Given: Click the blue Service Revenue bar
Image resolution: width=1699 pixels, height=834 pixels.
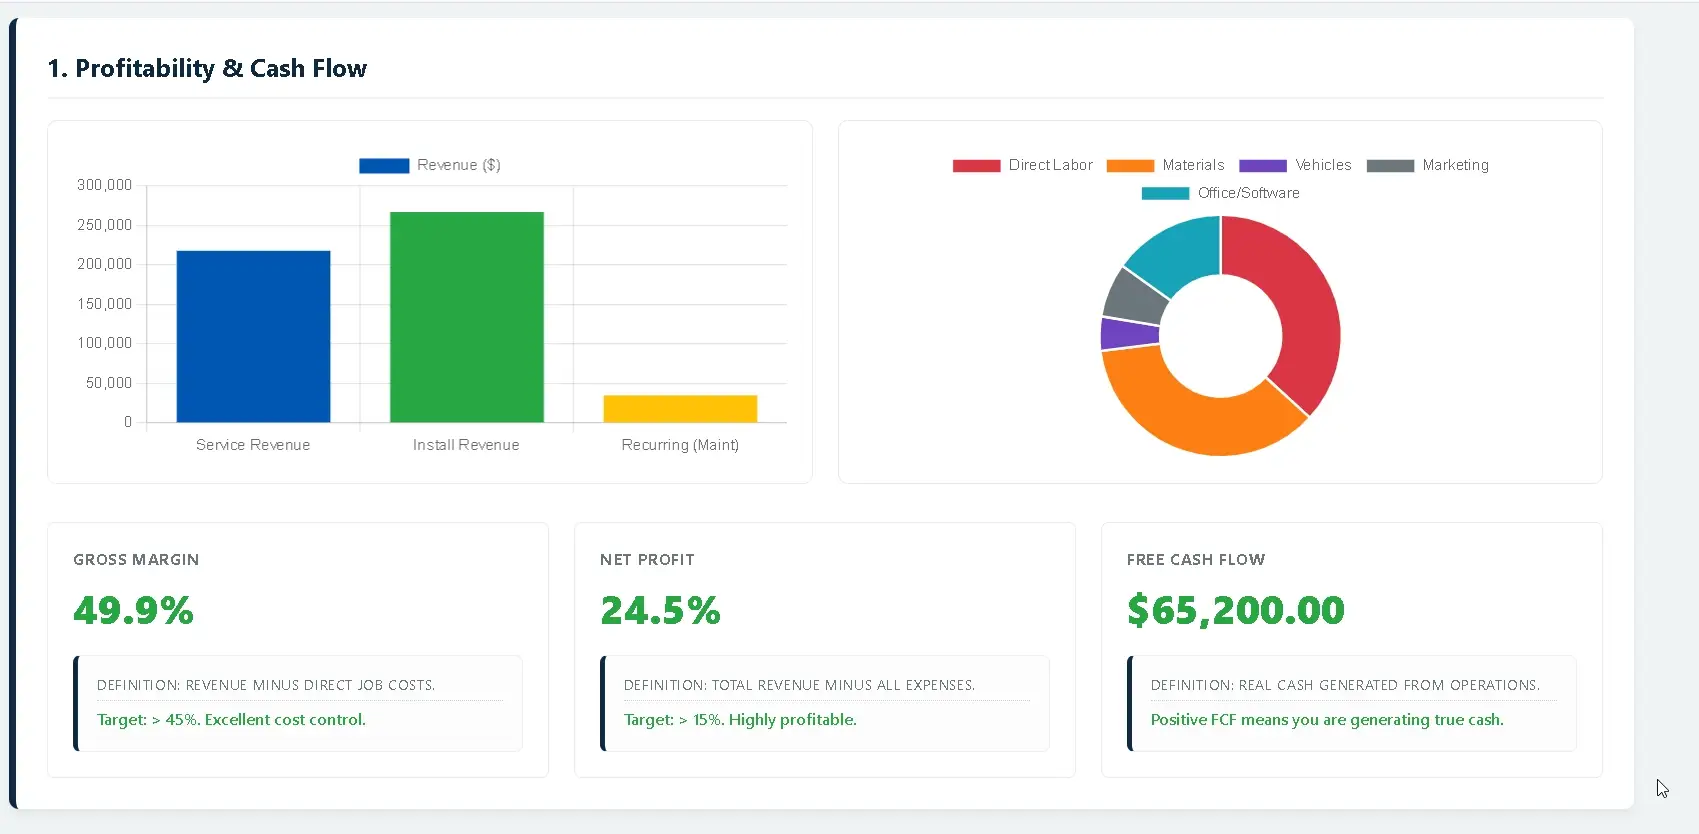Looking at the screenshot, I should [x=253, y=336].
